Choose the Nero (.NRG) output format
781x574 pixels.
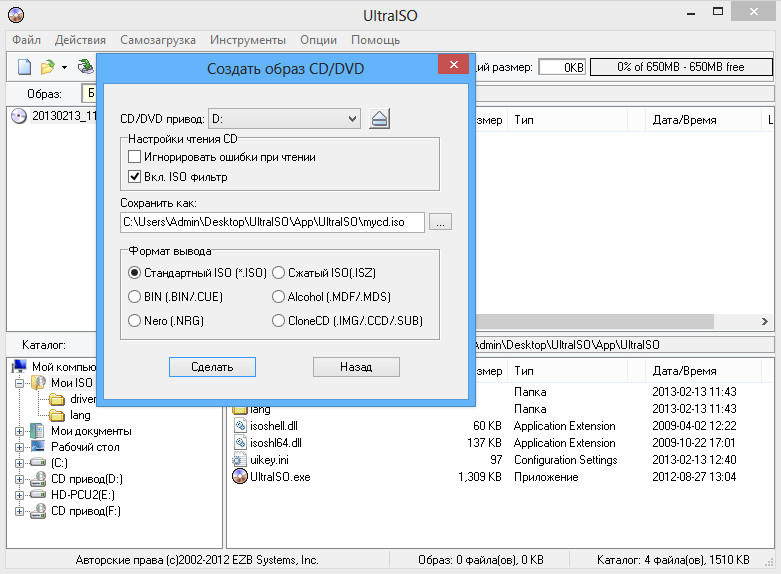pyautogui.click(x=135, y=321)
